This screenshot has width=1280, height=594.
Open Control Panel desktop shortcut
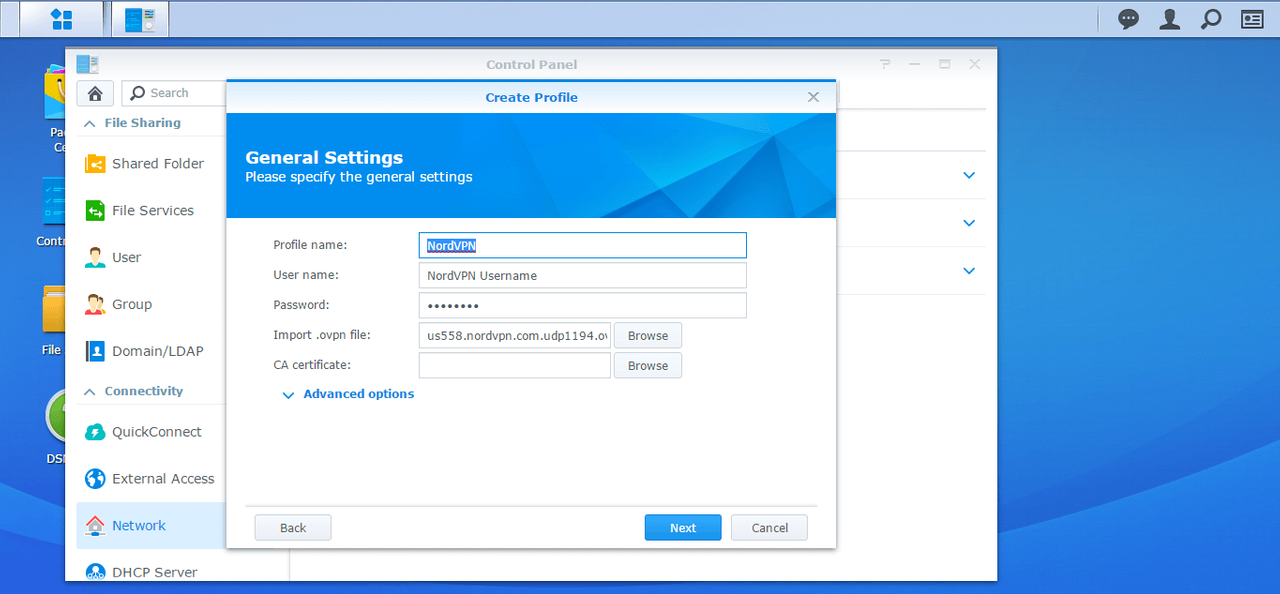pos(54,202)
